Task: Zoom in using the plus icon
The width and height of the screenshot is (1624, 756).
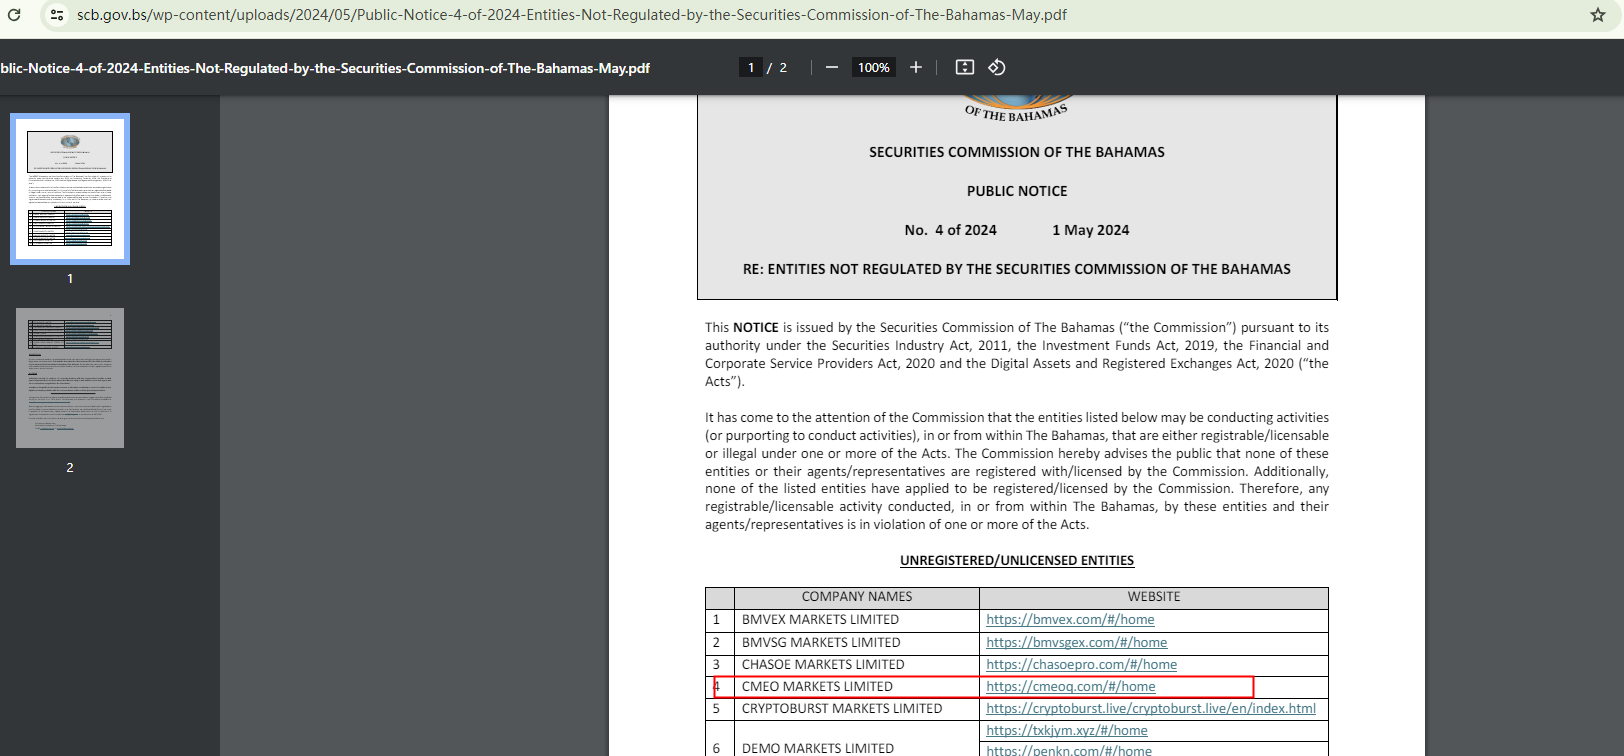Action: click(915, 67)
